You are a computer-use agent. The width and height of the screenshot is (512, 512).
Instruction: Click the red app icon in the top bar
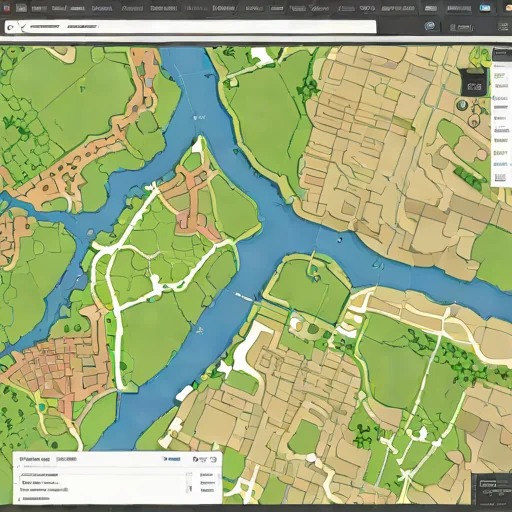pos(6,8)
